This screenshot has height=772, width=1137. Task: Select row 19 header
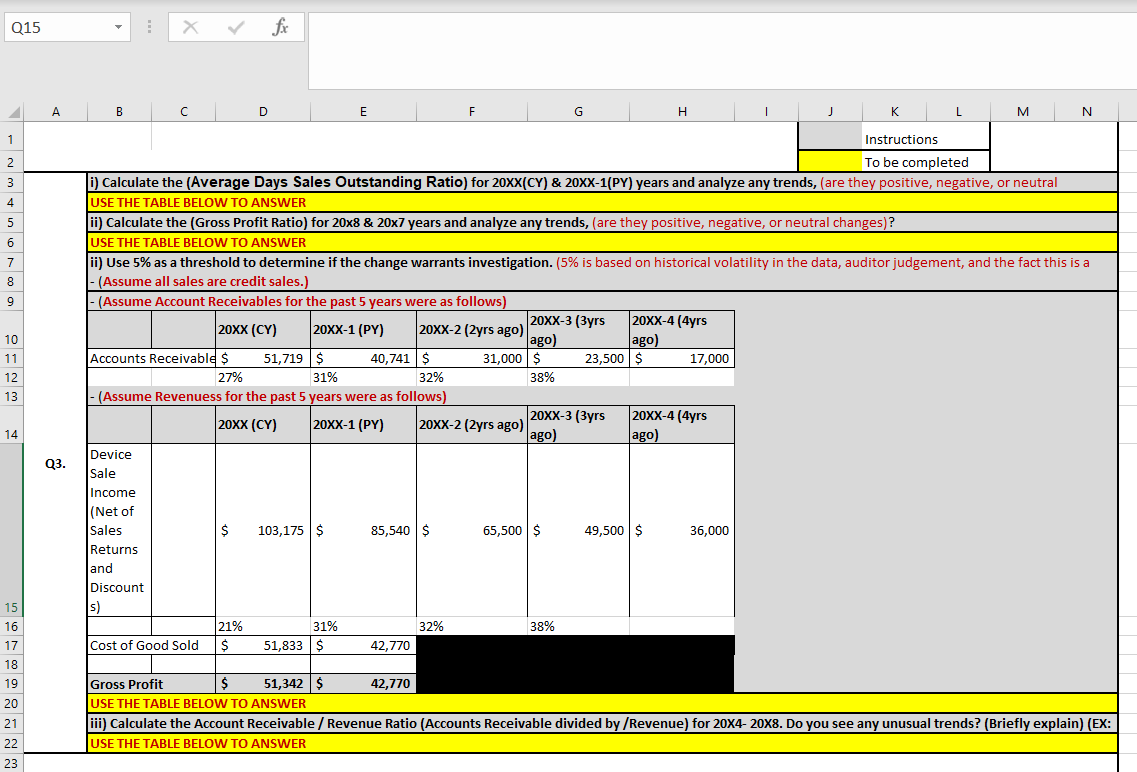(x=12, y=684)
